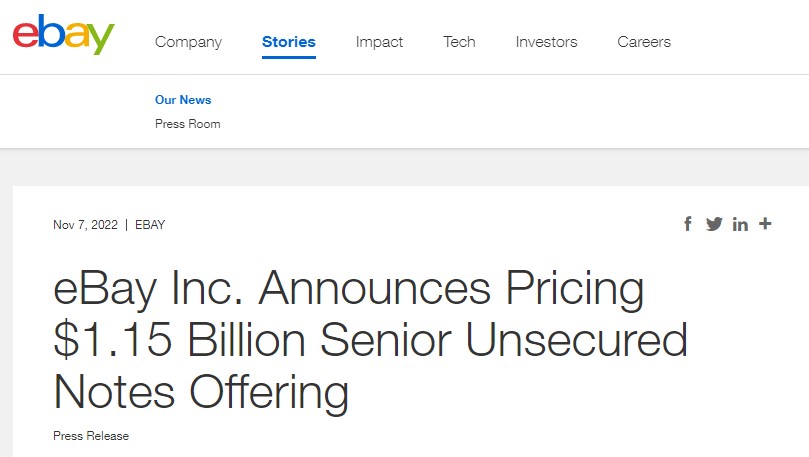Go to the Tech section
Image resolution: width=809 pixels, height=457 pixels.
(x=459, y=42)
